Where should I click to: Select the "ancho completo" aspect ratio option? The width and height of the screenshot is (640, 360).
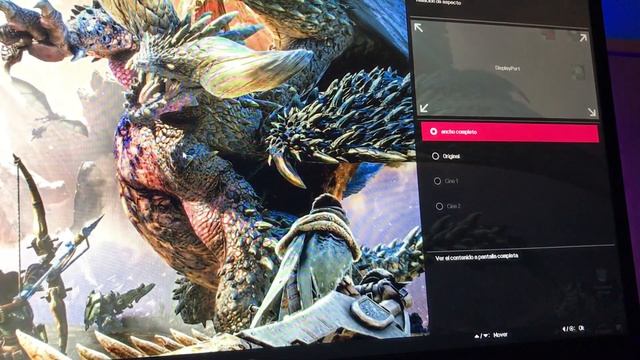click(510, 132)
